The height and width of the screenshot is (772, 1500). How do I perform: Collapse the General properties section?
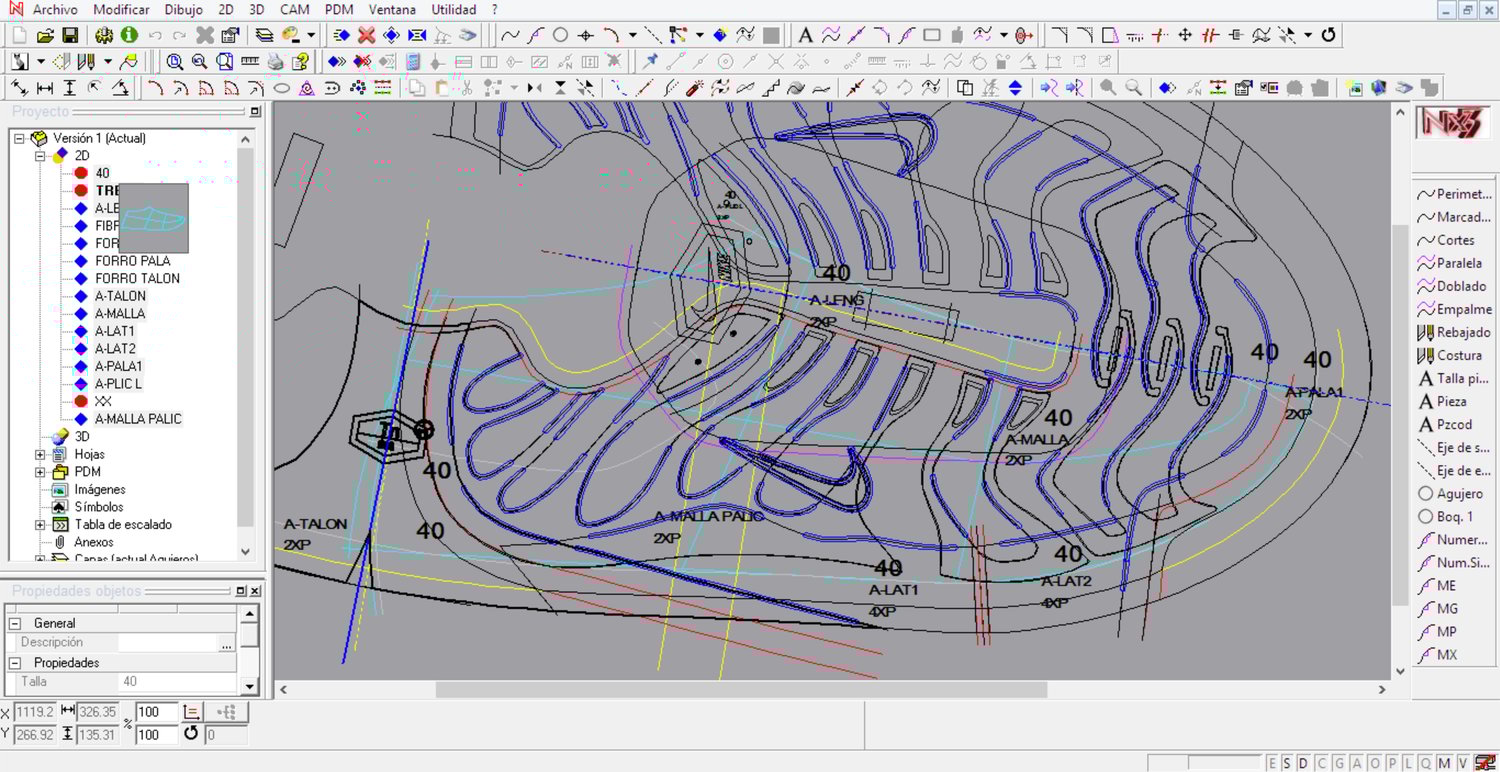click(x=16, y=623)
